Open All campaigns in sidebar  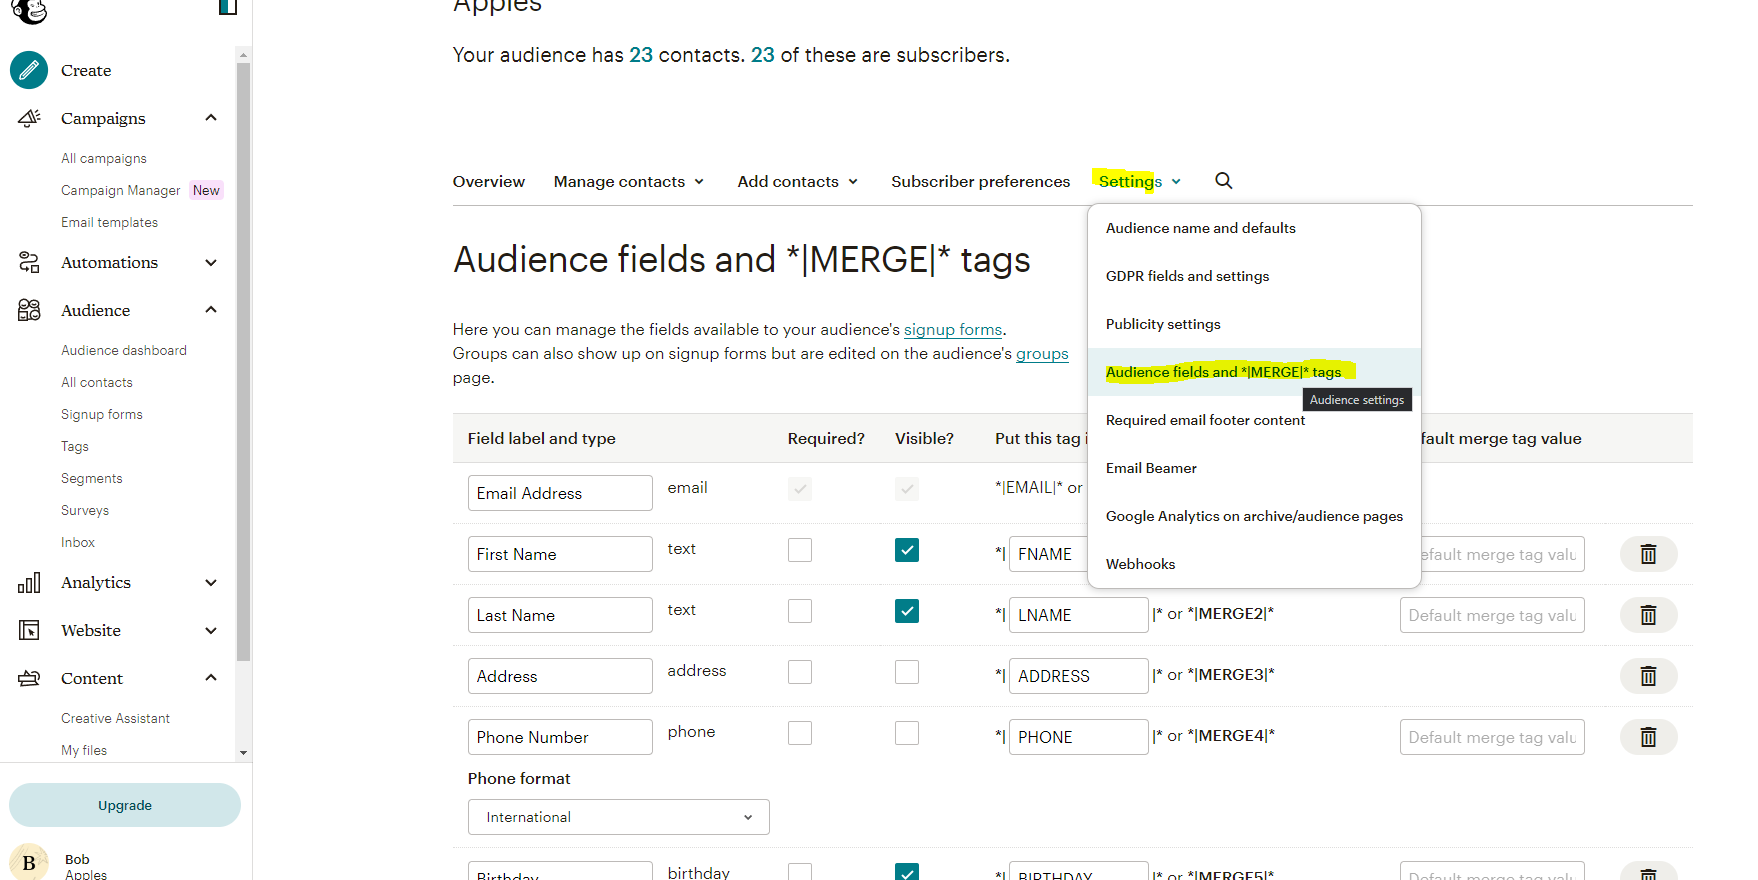coord(104,158)
